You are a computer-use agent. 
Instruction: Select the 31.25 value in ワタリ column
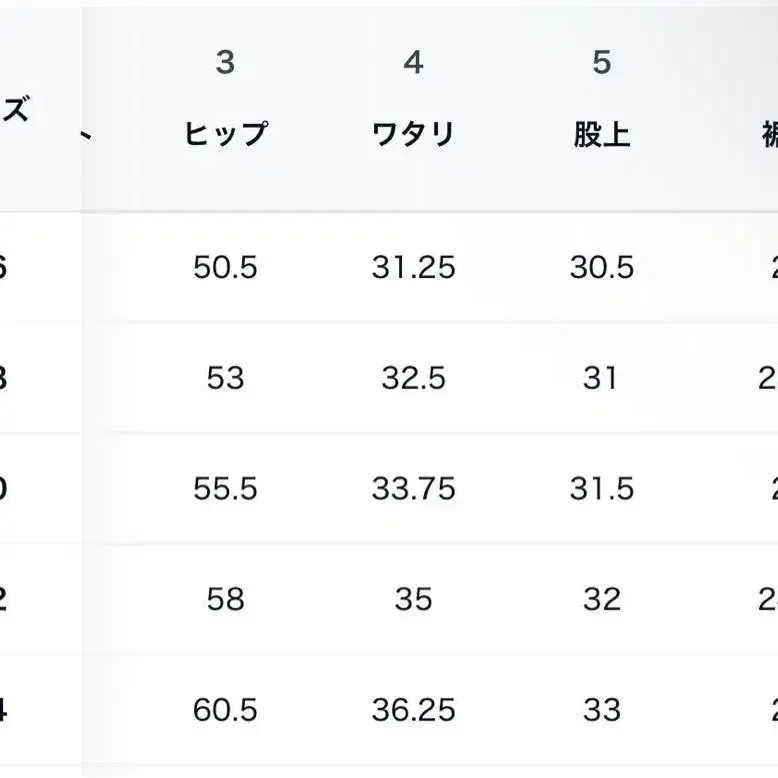coord(413,268)
